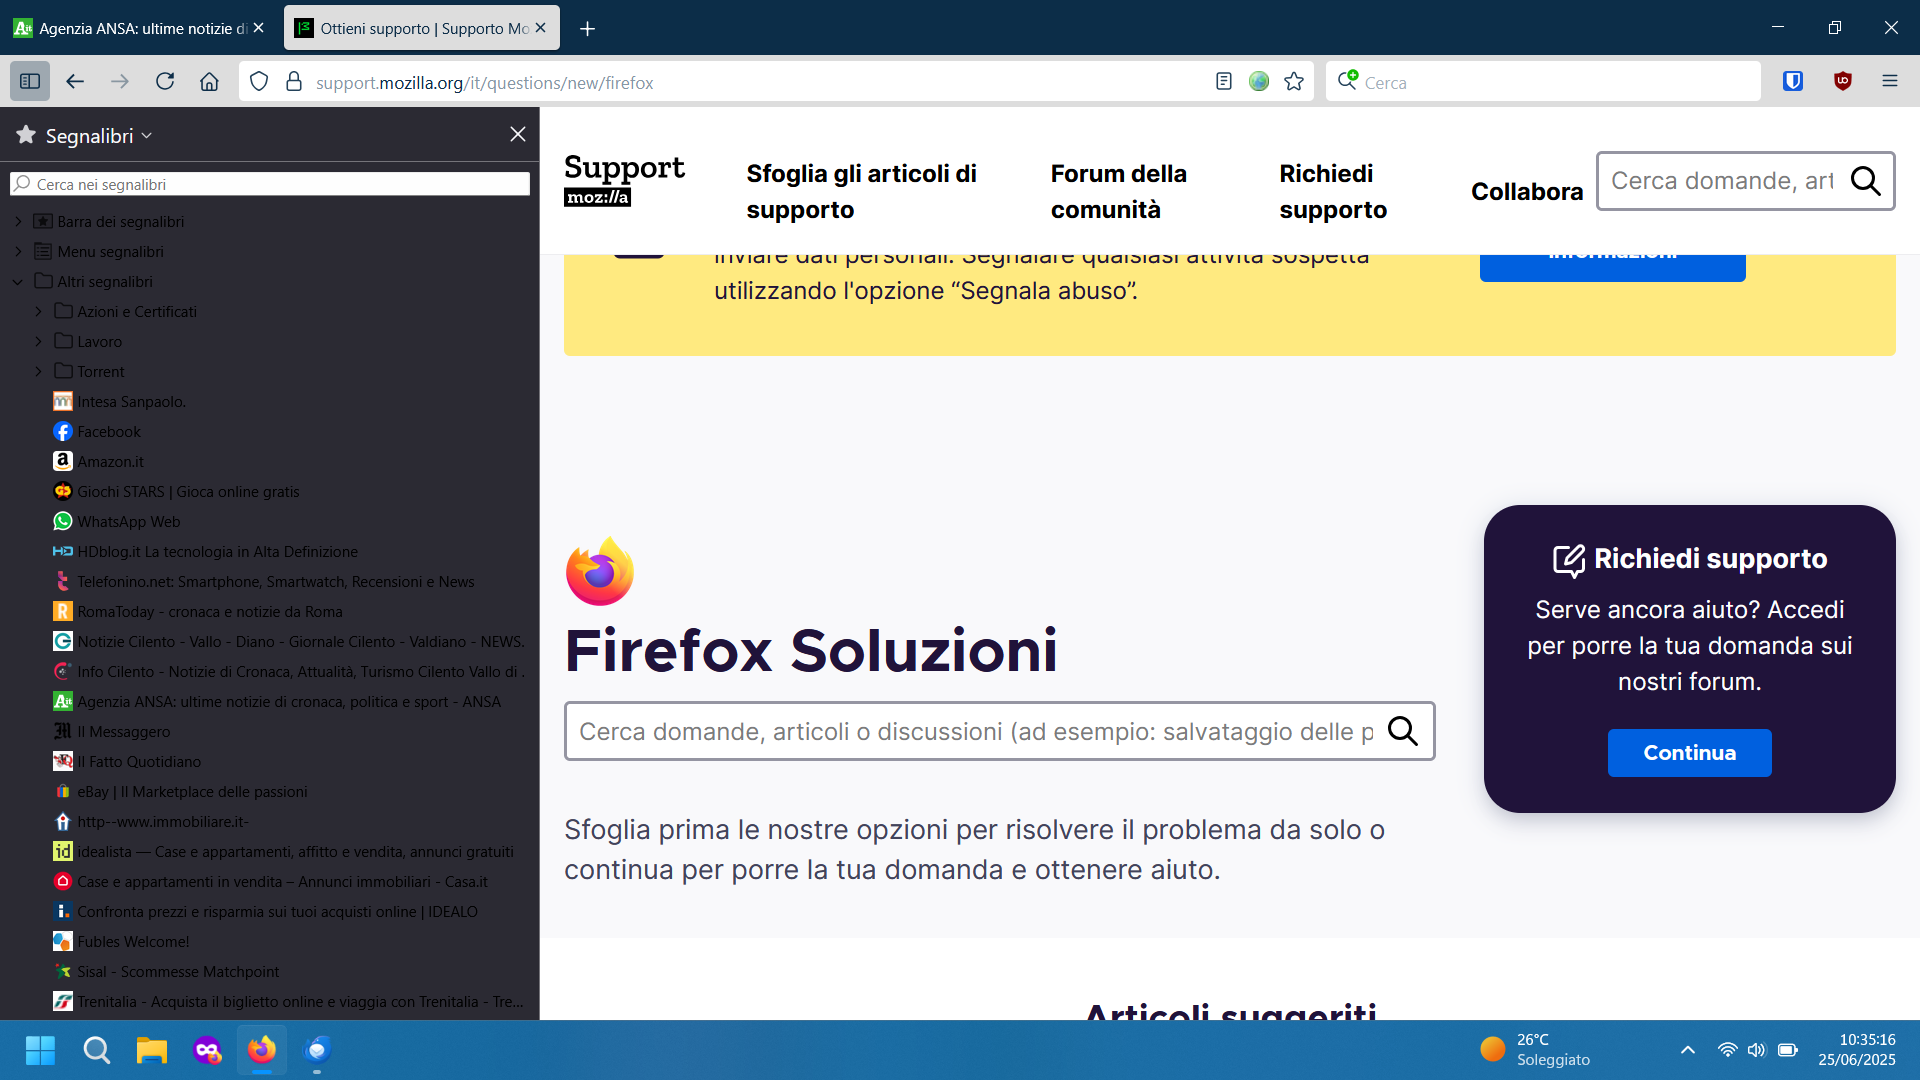Open Forum della comunità menu
This screenshot has width=1920, height=1080.
coord(1118,191)
